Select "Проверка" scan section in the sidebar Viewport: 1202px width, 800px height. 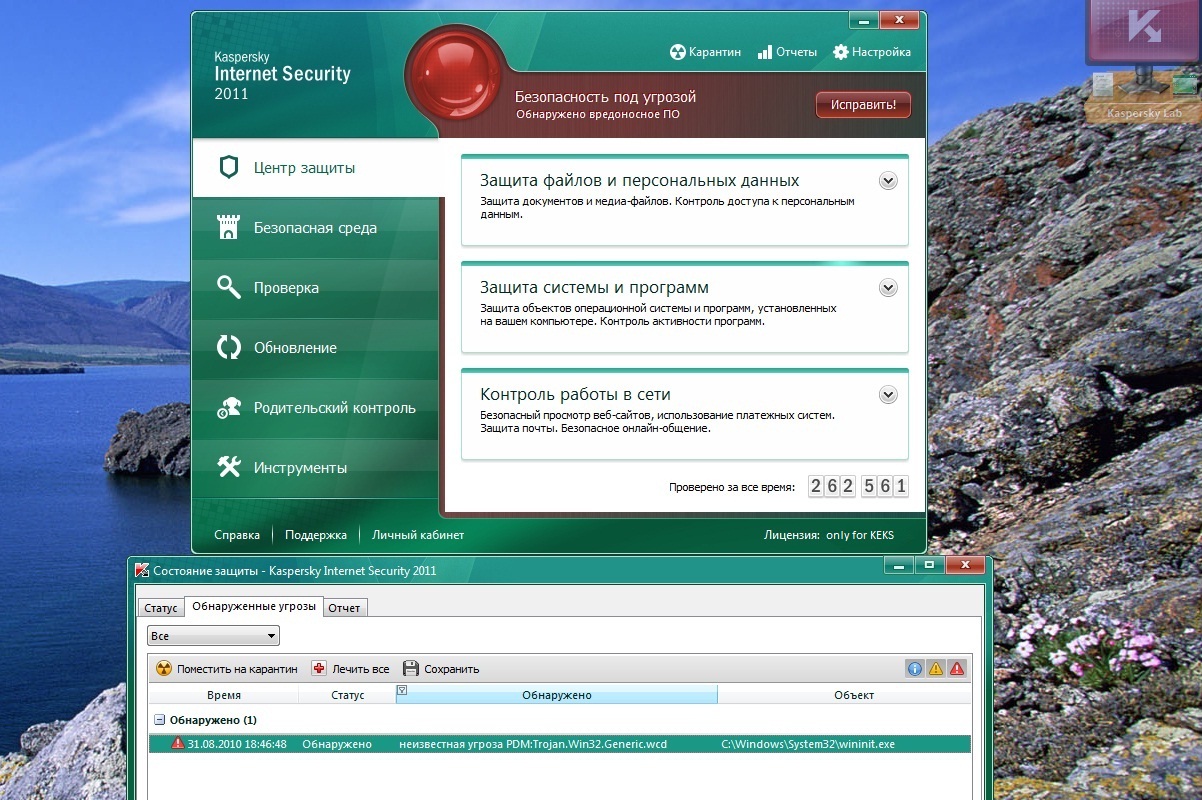(x=286, y=288)
